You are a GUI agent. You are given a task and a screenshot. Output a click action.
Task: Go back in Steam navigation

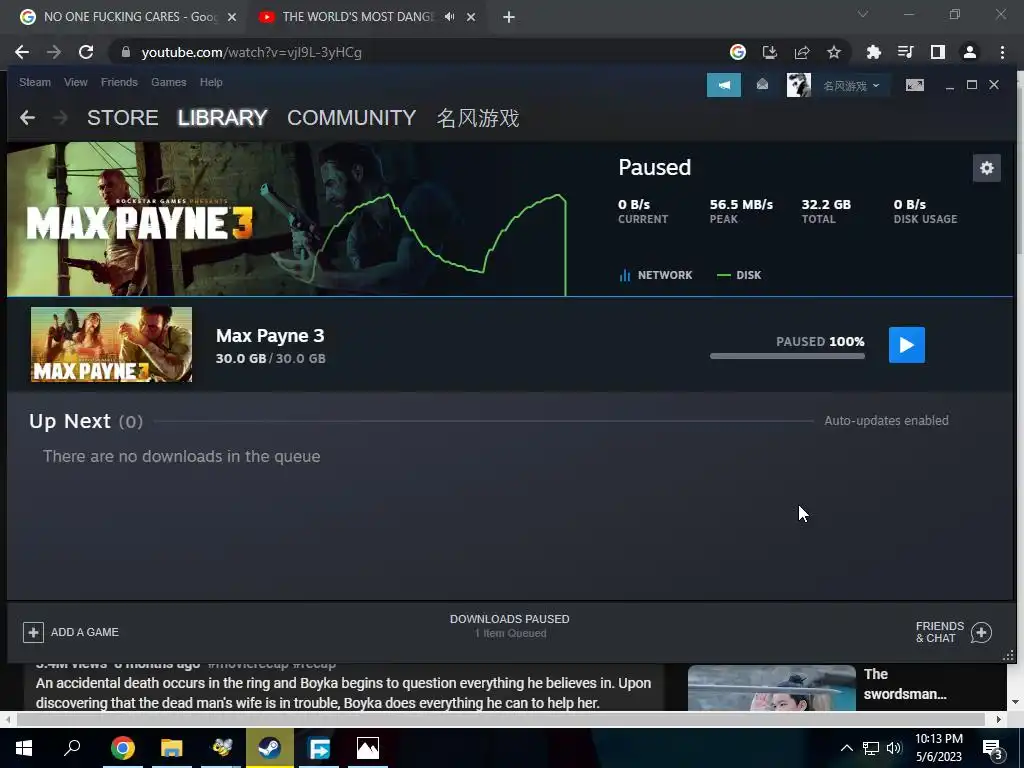27,118
